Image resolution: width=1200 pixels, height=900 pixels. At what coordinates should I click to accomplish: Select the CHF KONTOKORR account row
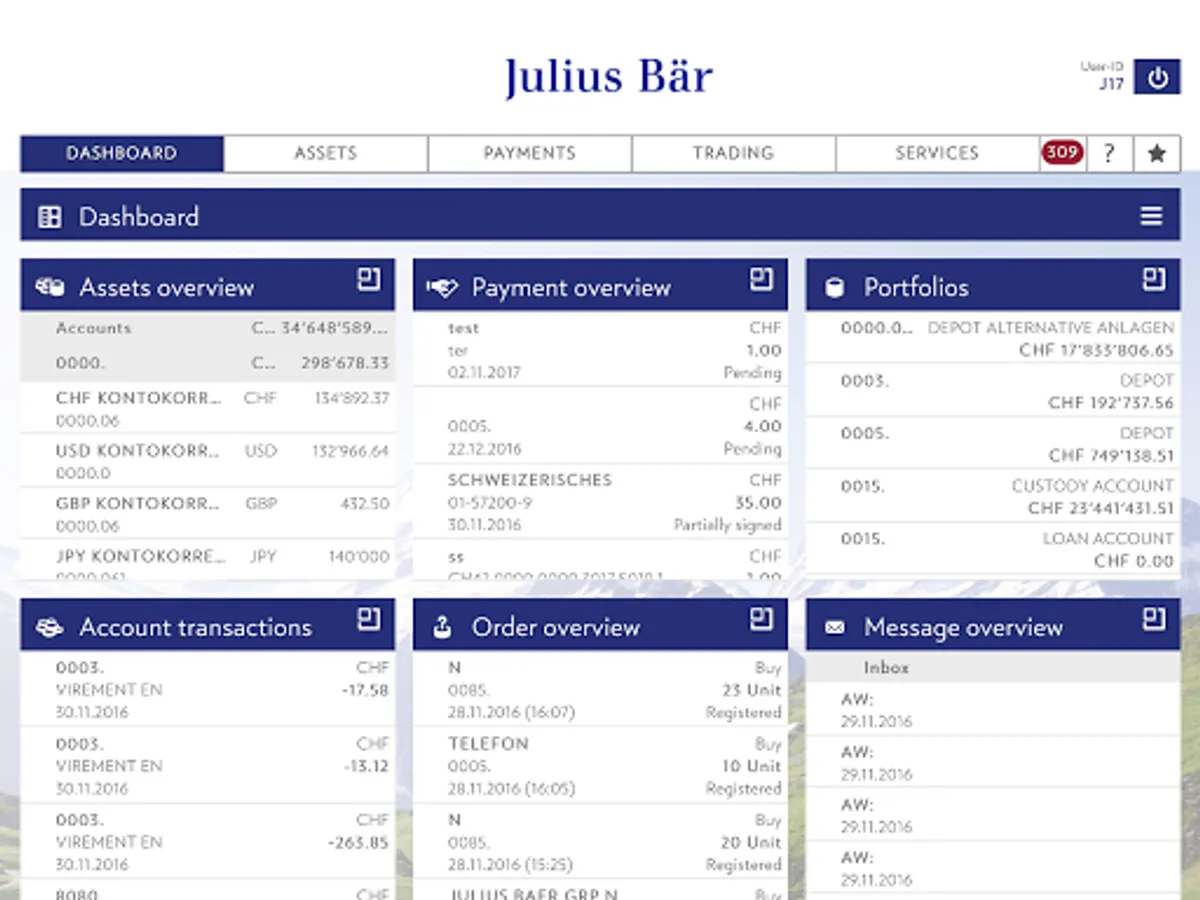coord(208,409)
